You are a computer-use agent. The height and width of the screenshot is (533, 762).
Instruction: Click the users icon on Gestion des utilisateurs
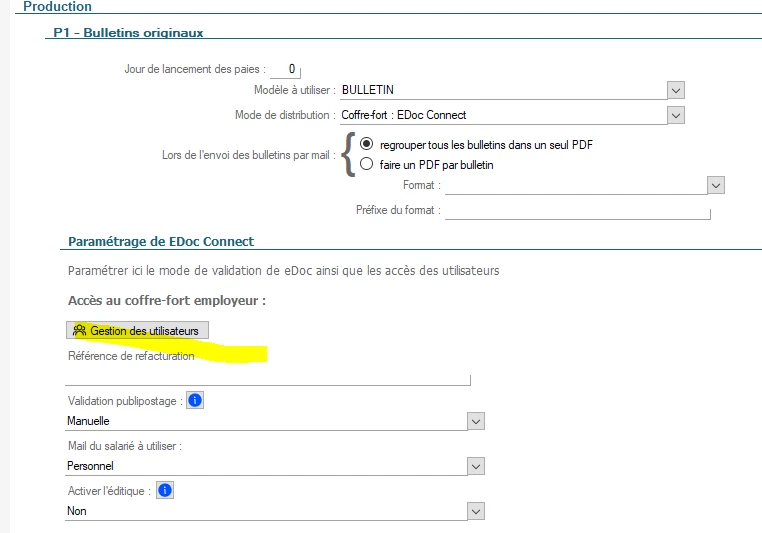click(79, 330)
